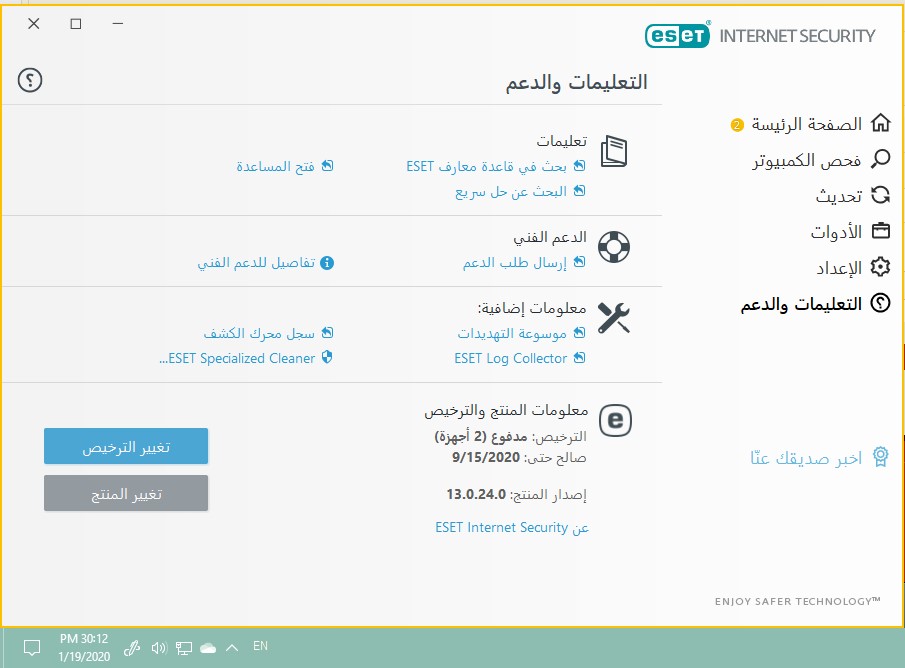Open الإعداد section in sidebar
The width and height of the screenshot is (905, 668).
tap(839, 268)
